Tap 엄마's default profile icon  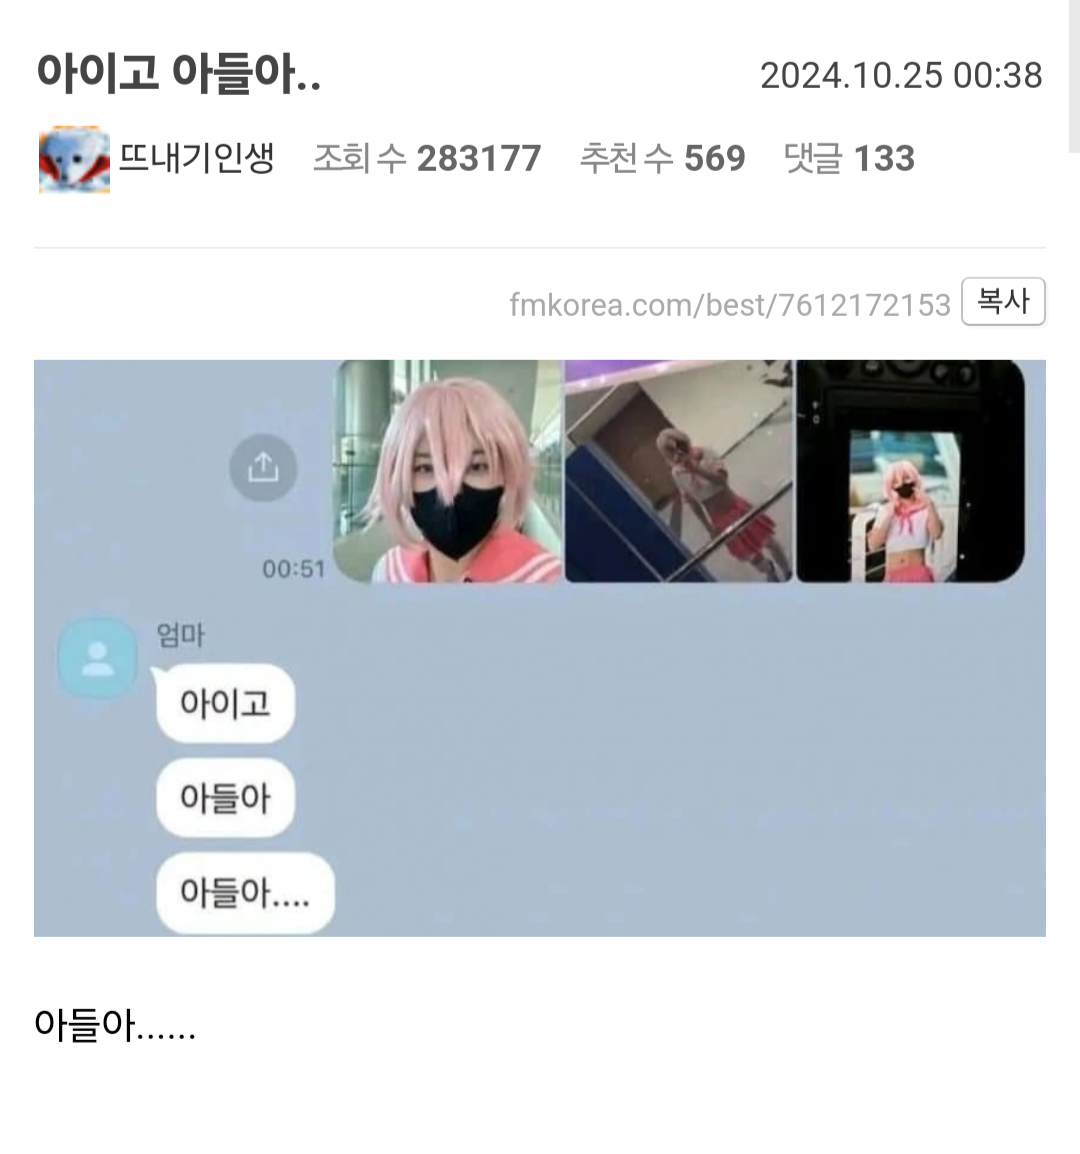click(x=97, y=658)
